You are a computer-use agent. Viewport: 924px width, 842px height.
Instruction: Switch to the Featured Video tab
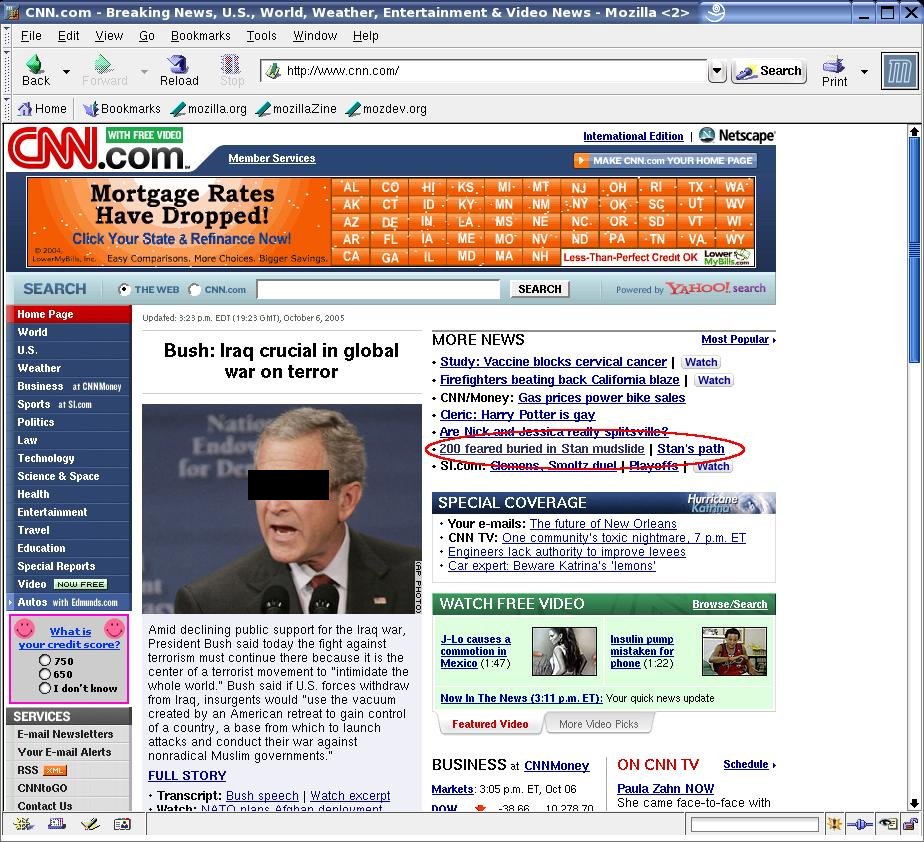tap(490, 724)
